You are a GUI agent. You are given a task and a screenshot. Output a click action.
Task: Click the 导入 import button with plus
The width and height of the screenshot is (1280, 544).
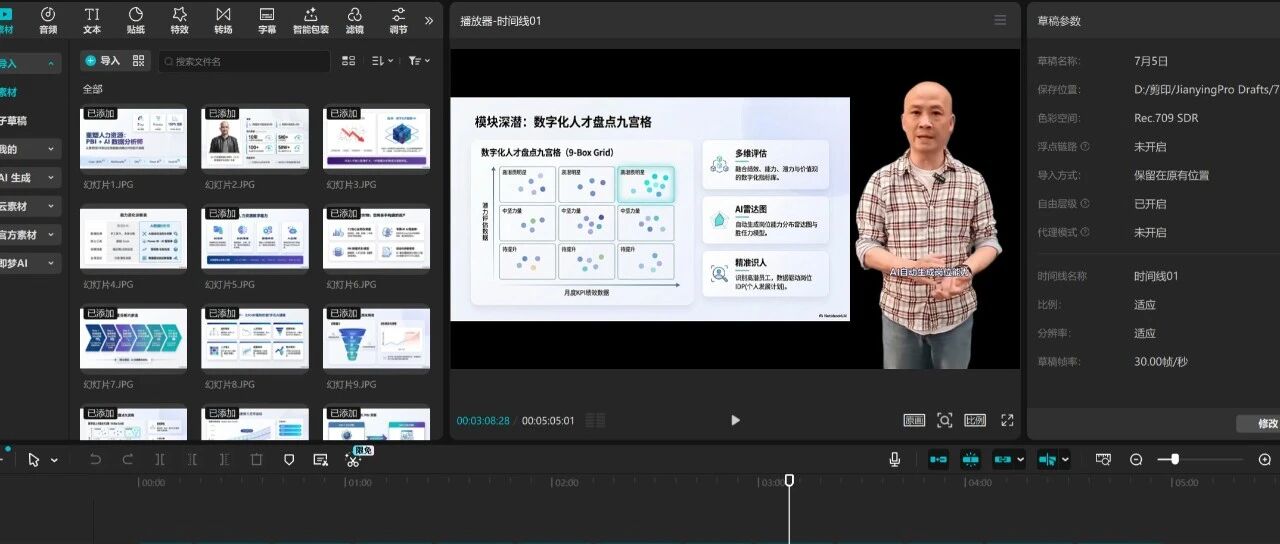pos(102,61)
